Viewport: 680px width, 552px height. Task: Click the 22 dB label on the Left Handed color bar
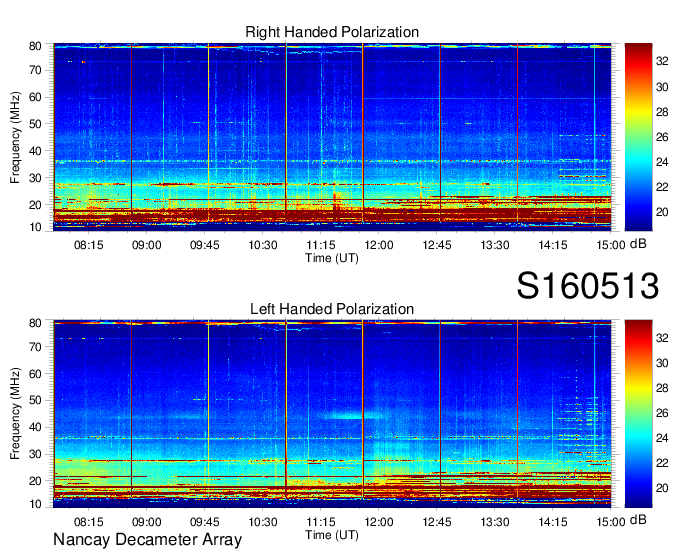[x=662, y=463]
